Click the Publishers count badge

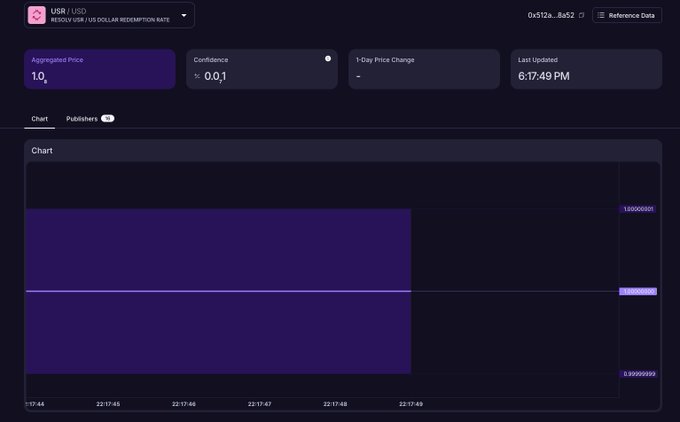point(107,119)
